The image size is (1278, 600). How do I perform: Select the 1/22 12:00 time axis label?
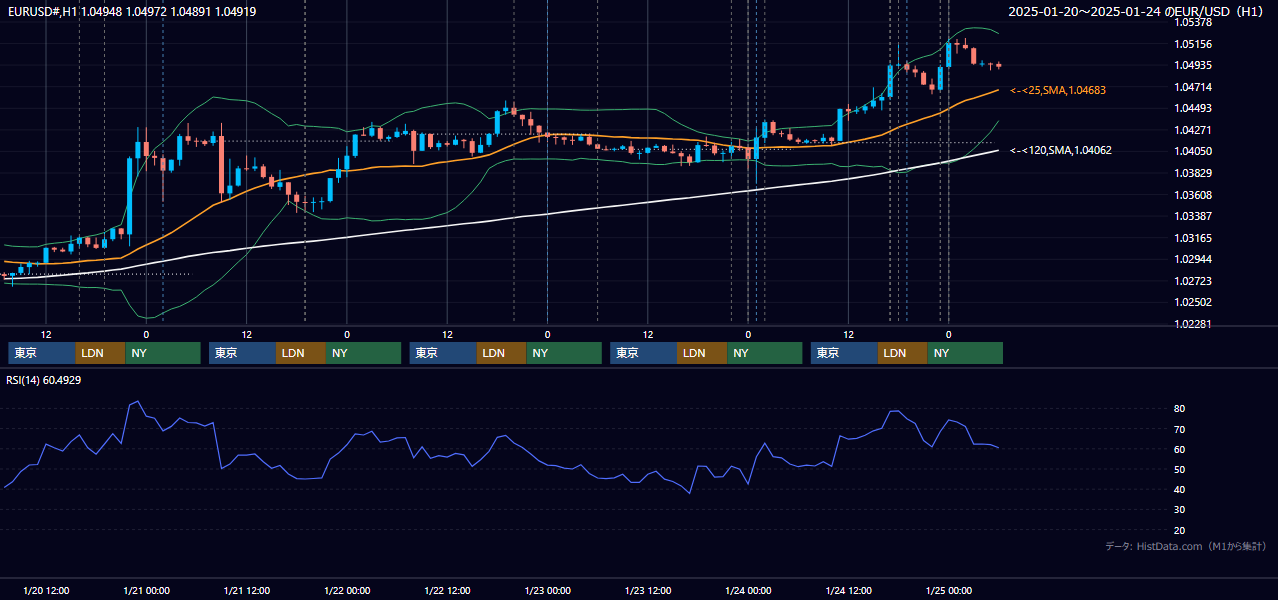coord(448,591)
